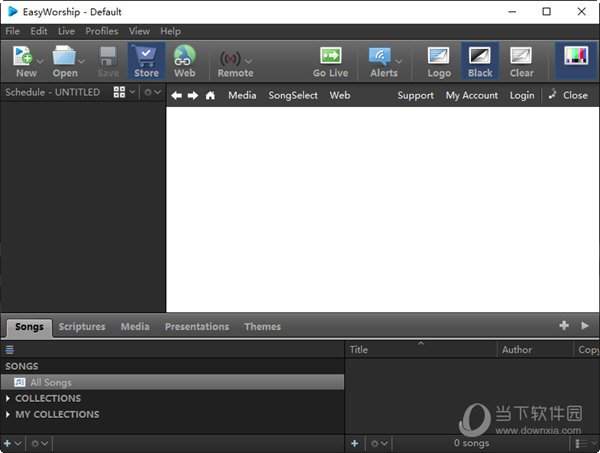600x453 pixels.
Task: Open the Help menu
Action: [170, 31]
